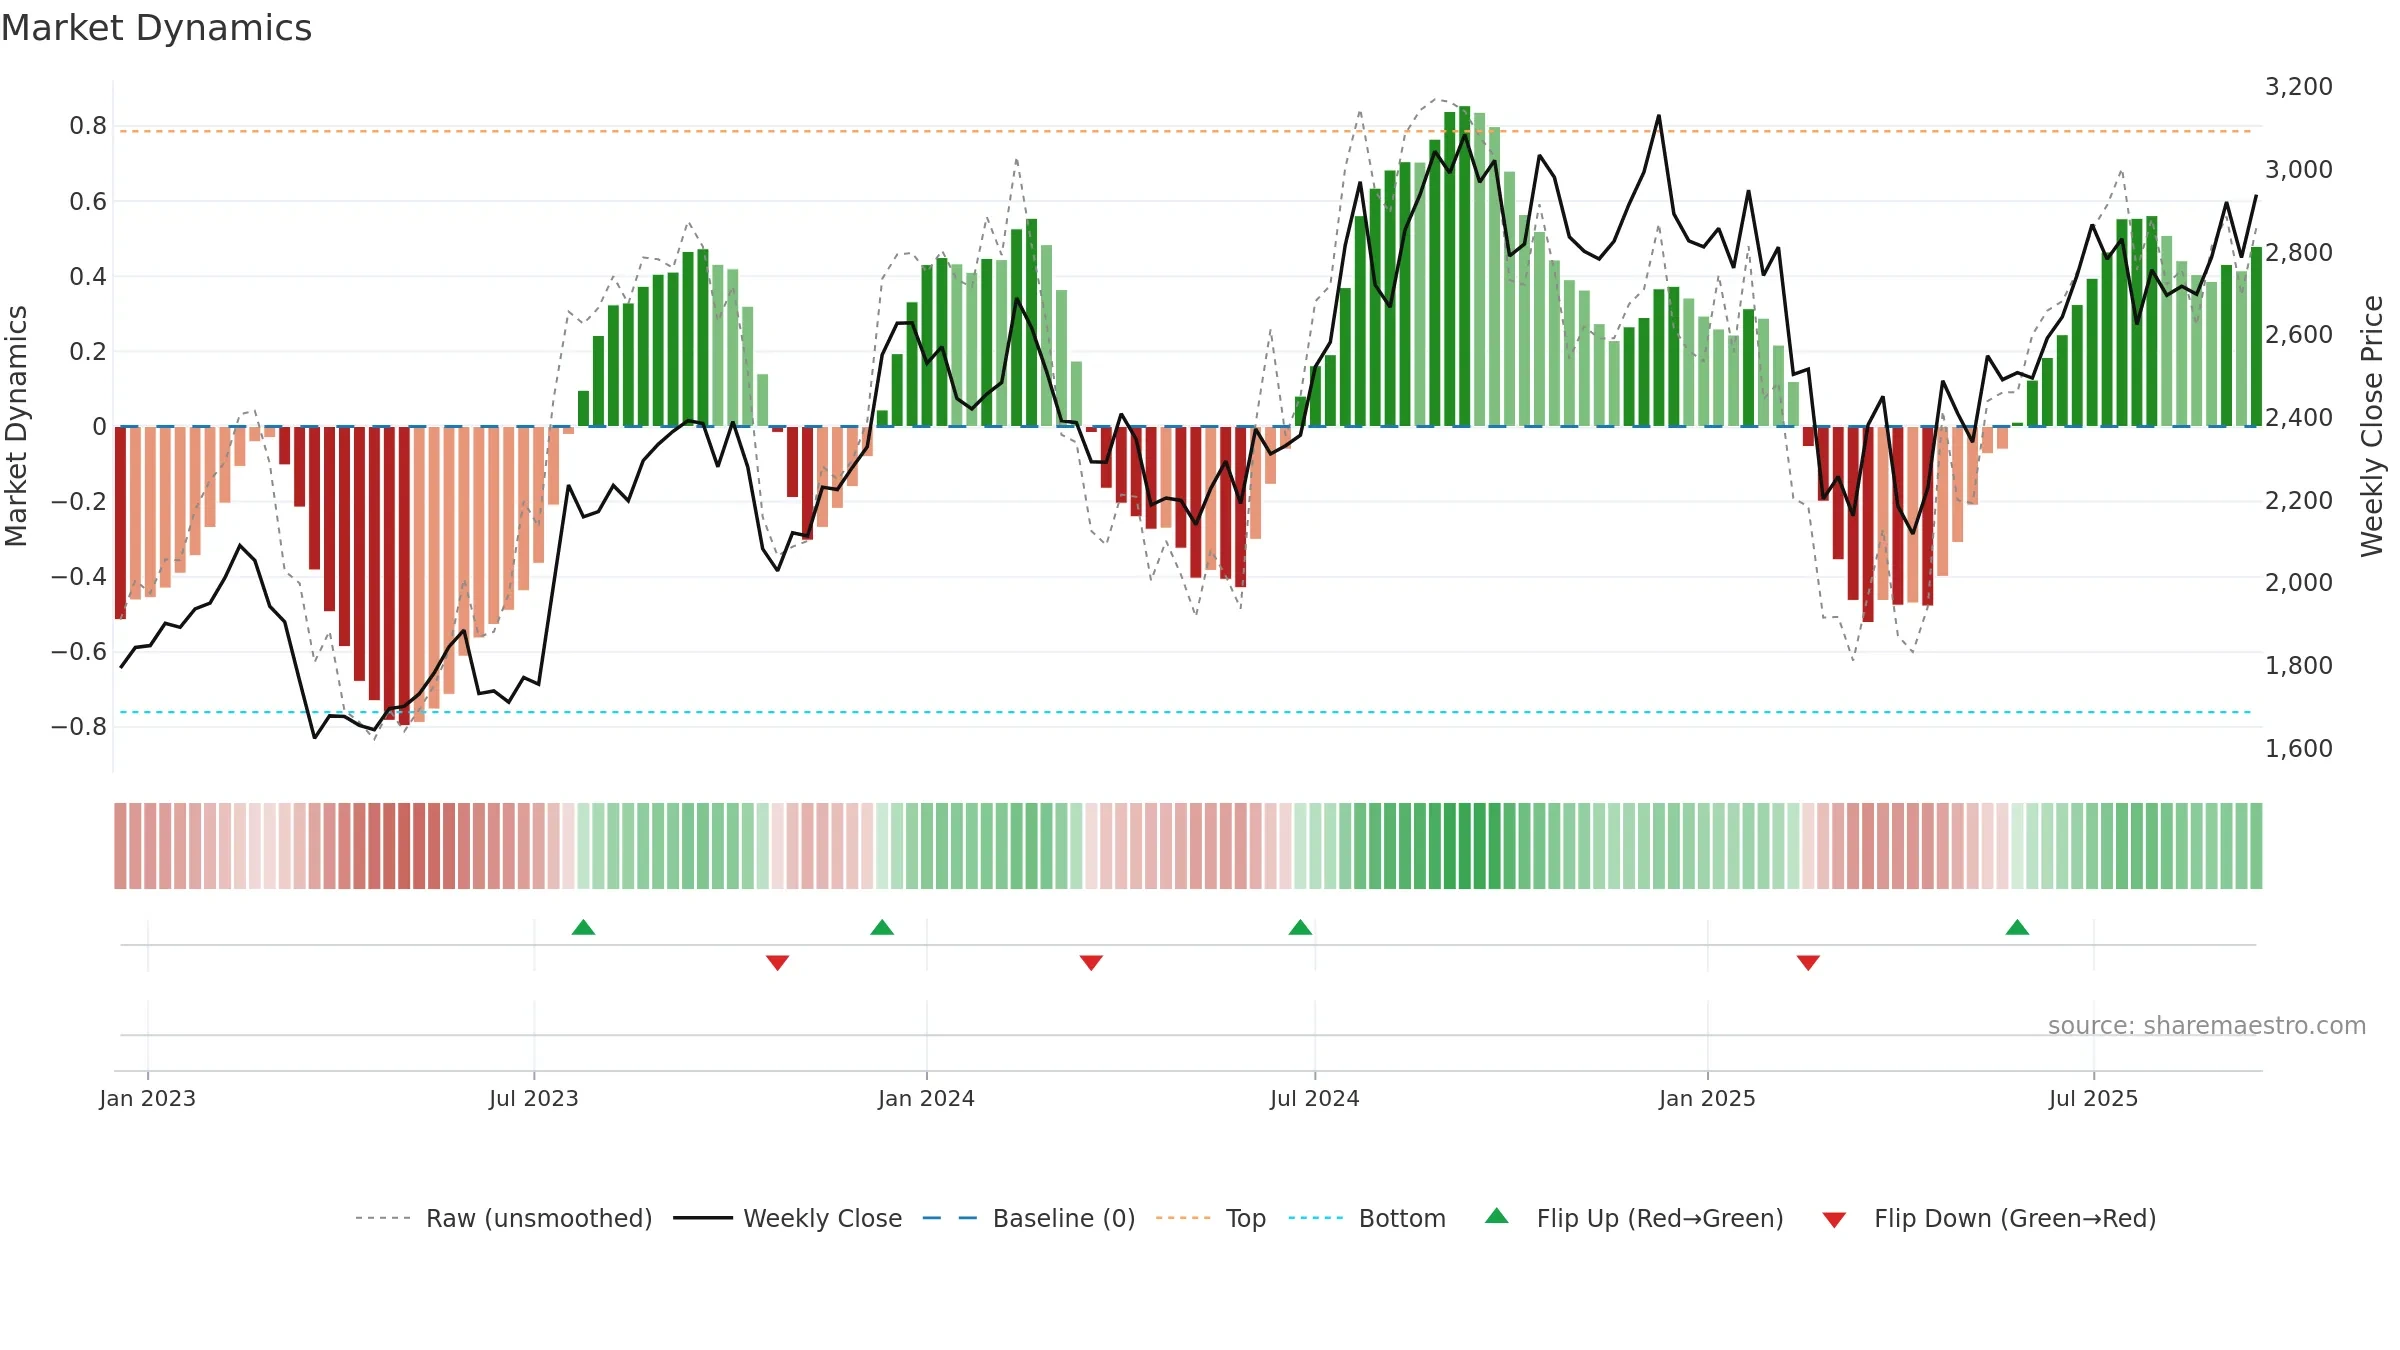Viewport: 2400px width, 1350px height.
Task: Click the 2,000 right-axis price label
Action: (x=2299, y=583)
